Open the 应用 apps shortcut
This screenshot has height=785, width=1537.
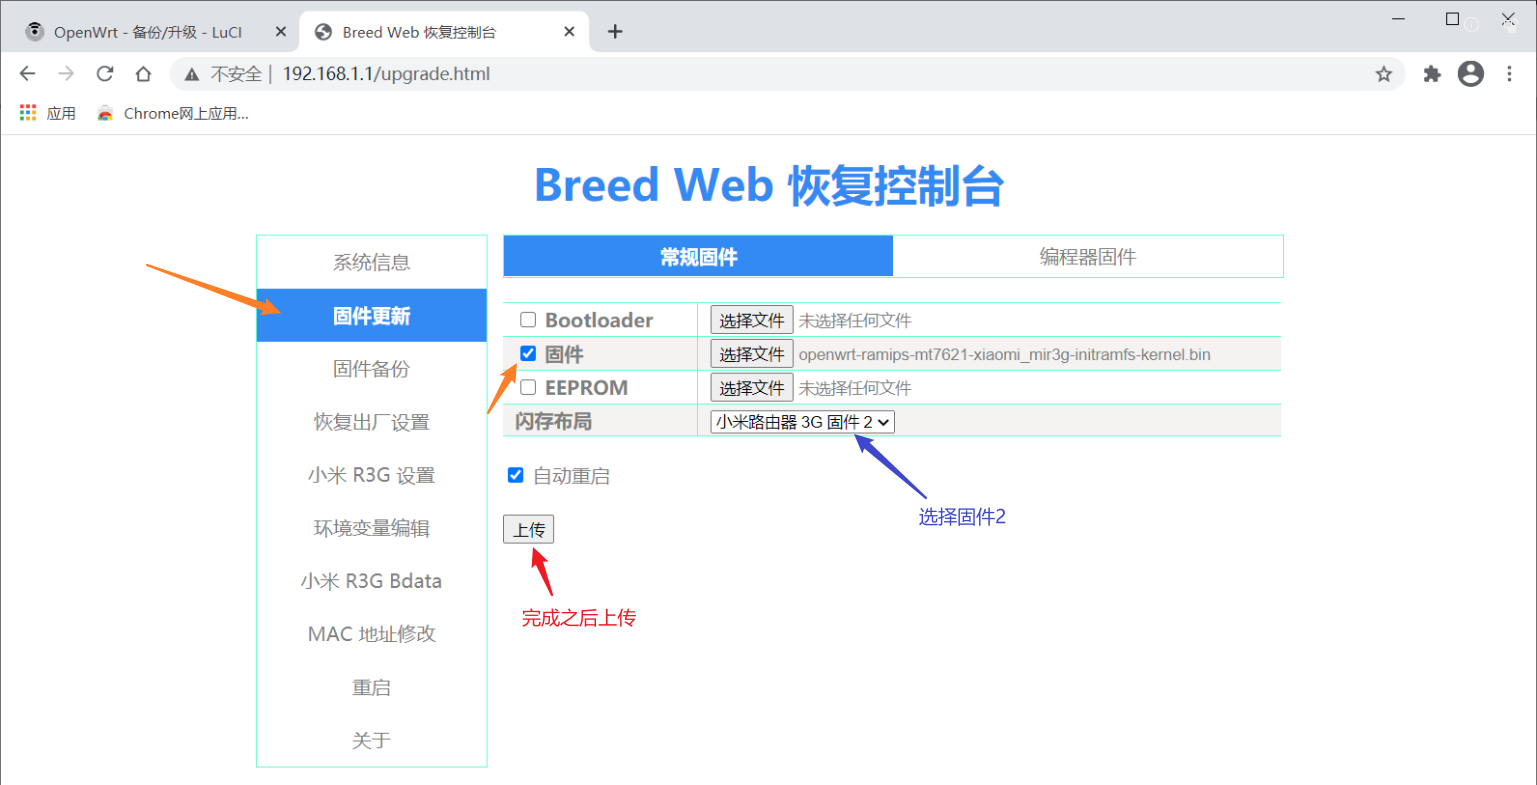pyautogui.click(x=48, y=114)
